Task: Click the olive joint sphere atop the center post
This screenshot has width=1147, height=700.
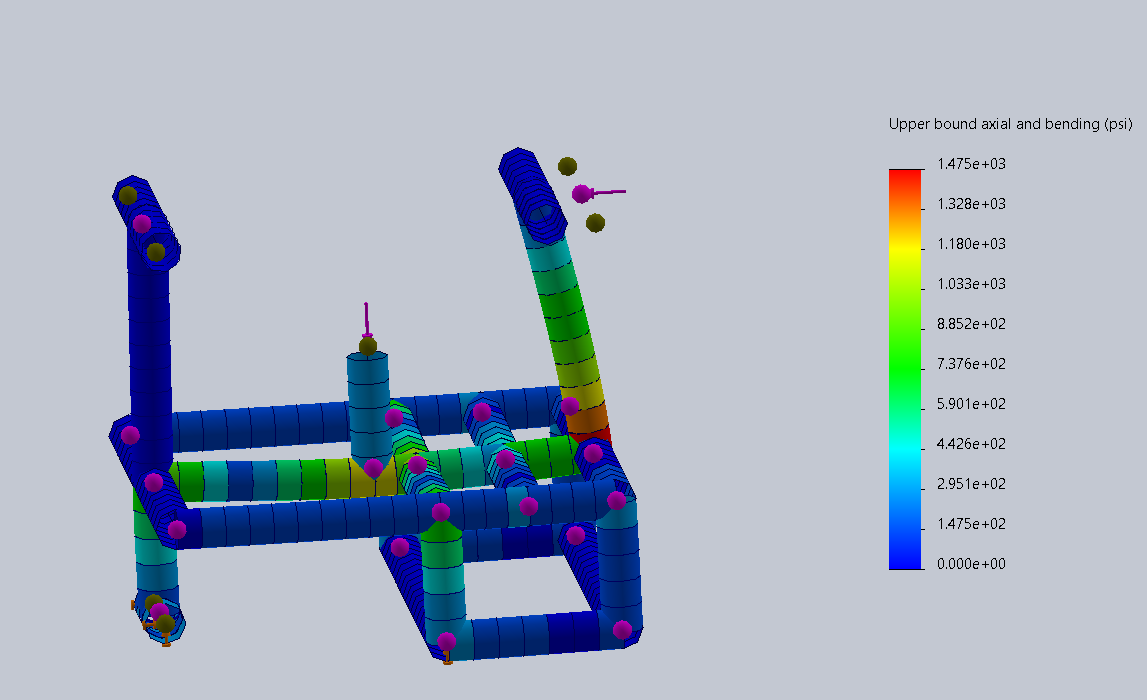Action: [x=368, y=346]
